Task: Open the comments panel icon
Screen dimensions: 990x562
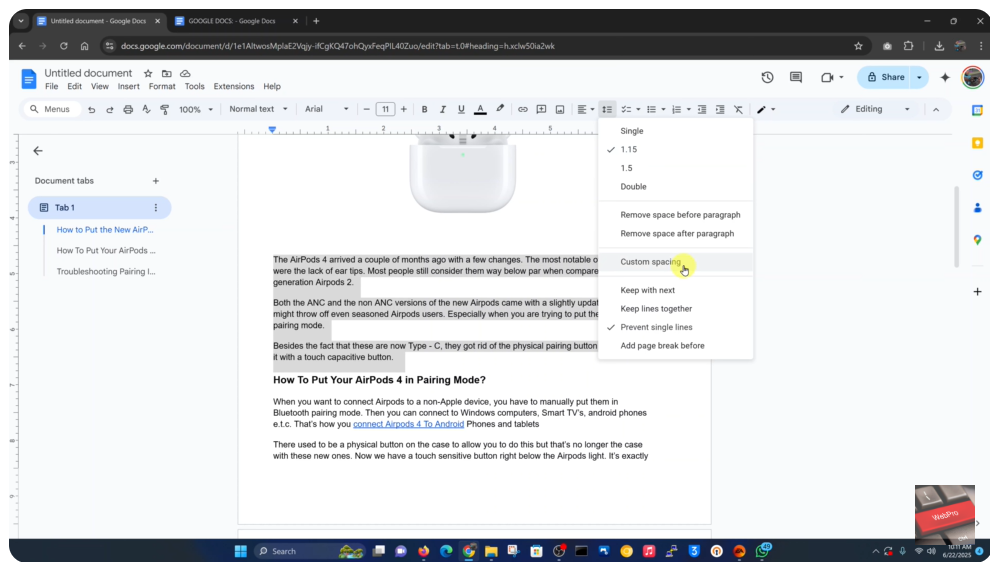Action: click(796, 77)
